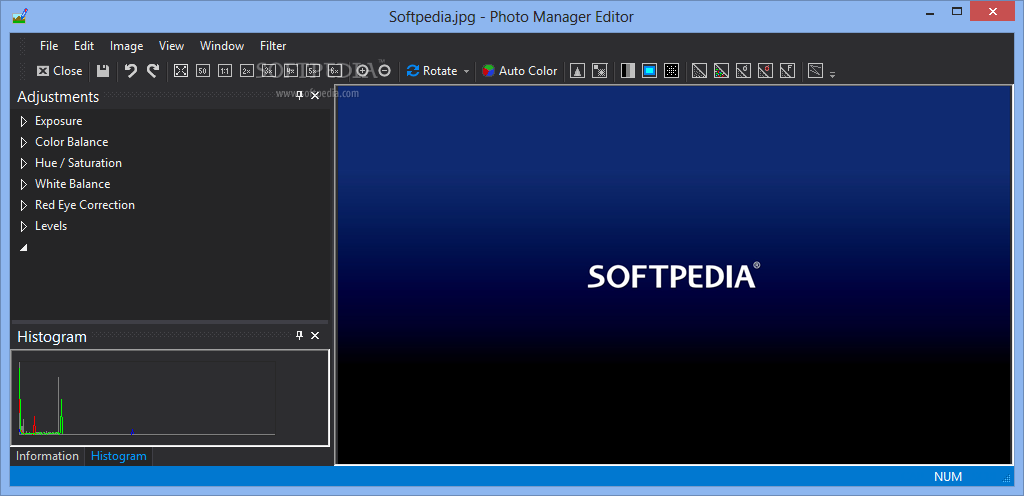Image resolution: width=1024 pixels, height=496 pixels.
Task: Select the Histogram tab
Action: (119, 456)
